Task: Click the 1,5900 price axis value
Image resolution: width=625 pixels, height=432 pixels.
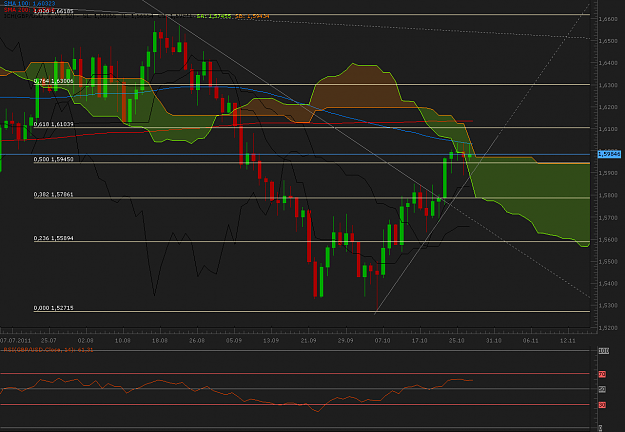Action: click(x=608, y=173)
